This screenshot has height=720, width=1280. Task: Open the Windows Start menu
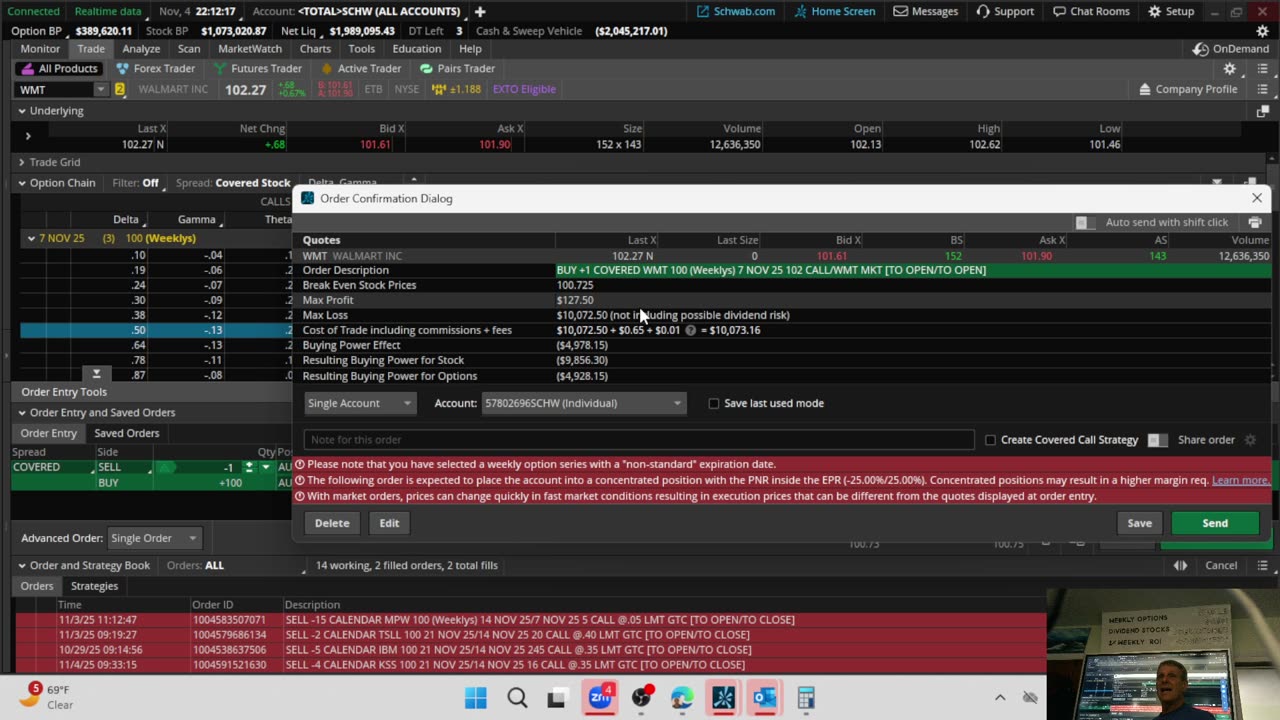476,697
